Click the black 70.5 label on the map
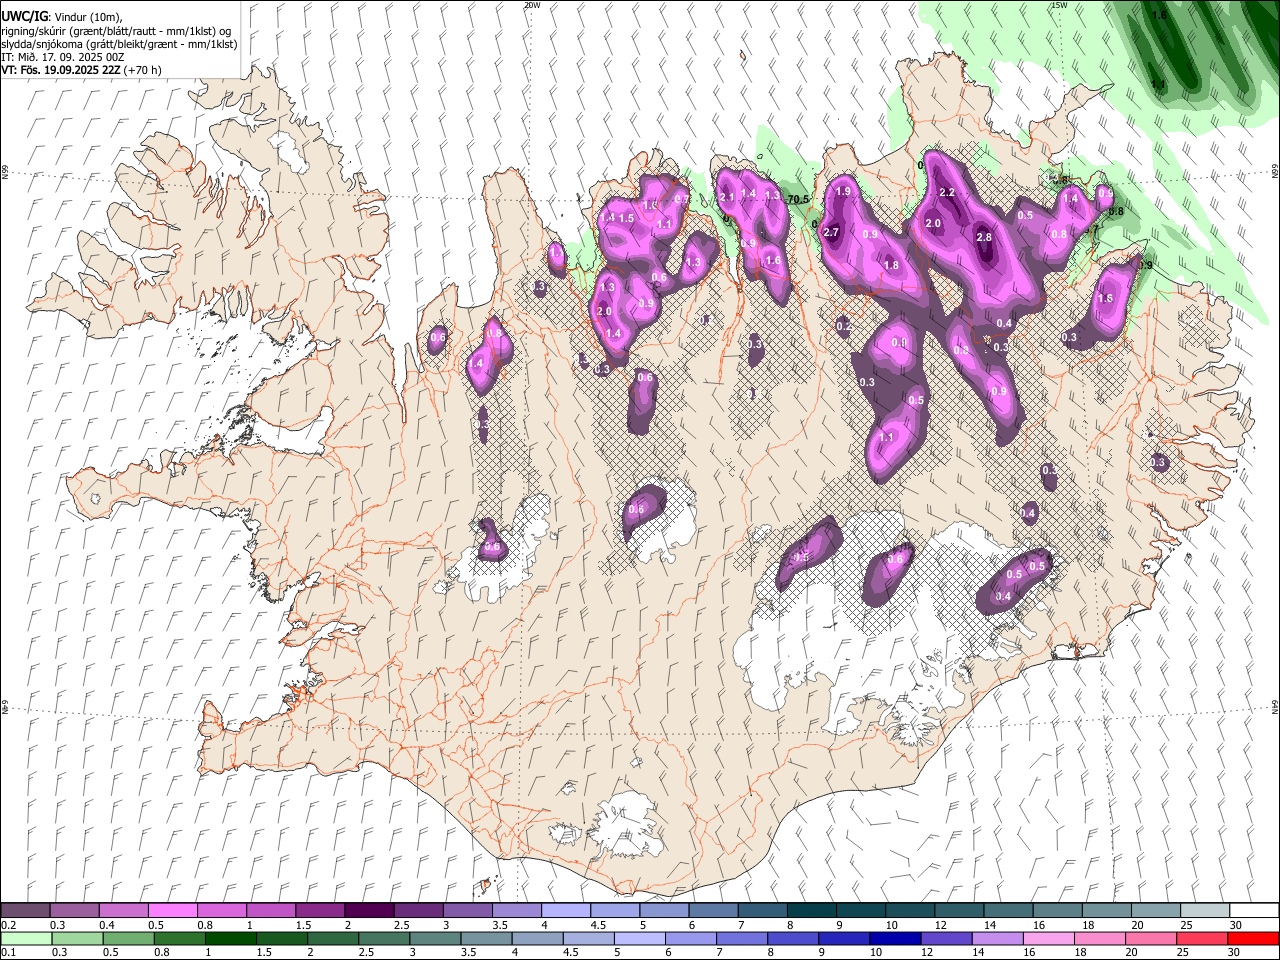This screenshot has height=960, width=1280. [797, 200]
